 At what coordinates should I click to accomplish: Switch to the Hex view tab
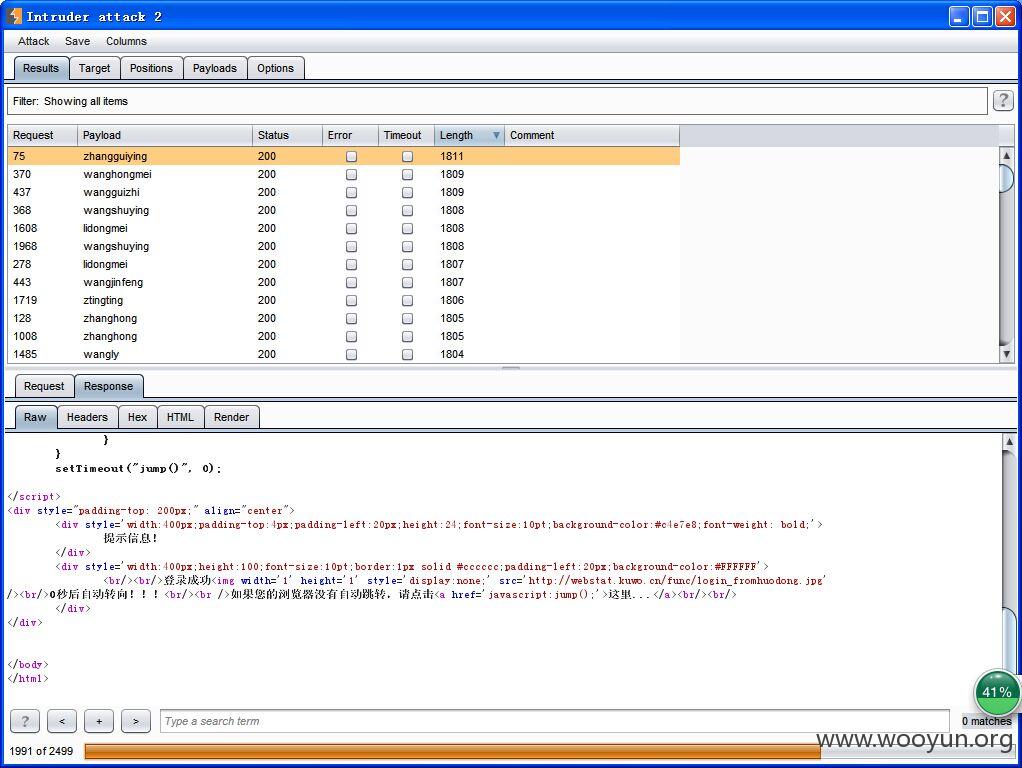138,417
